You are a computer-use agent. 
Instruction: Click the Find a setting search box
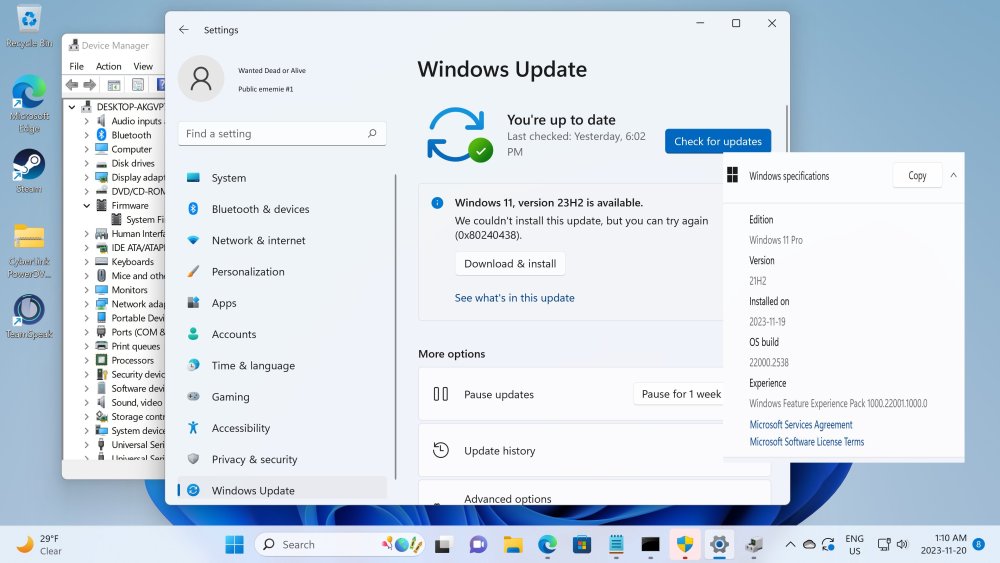281,134
